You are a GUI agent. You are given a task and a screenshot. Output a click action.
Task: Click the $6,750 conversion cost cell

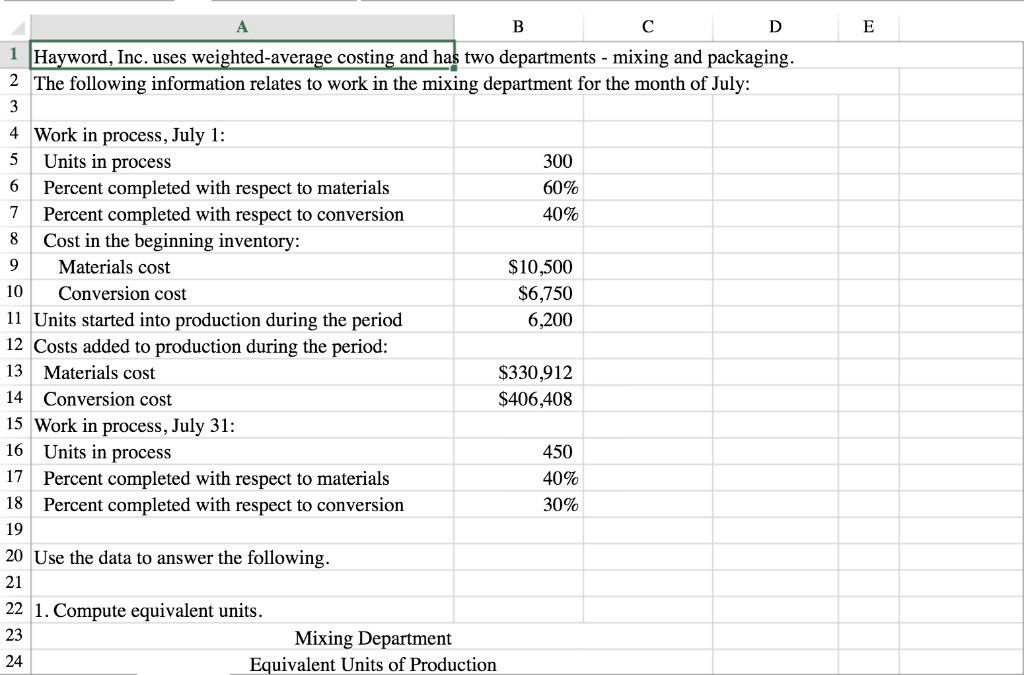pyautogui.click(x=519, y=294)
